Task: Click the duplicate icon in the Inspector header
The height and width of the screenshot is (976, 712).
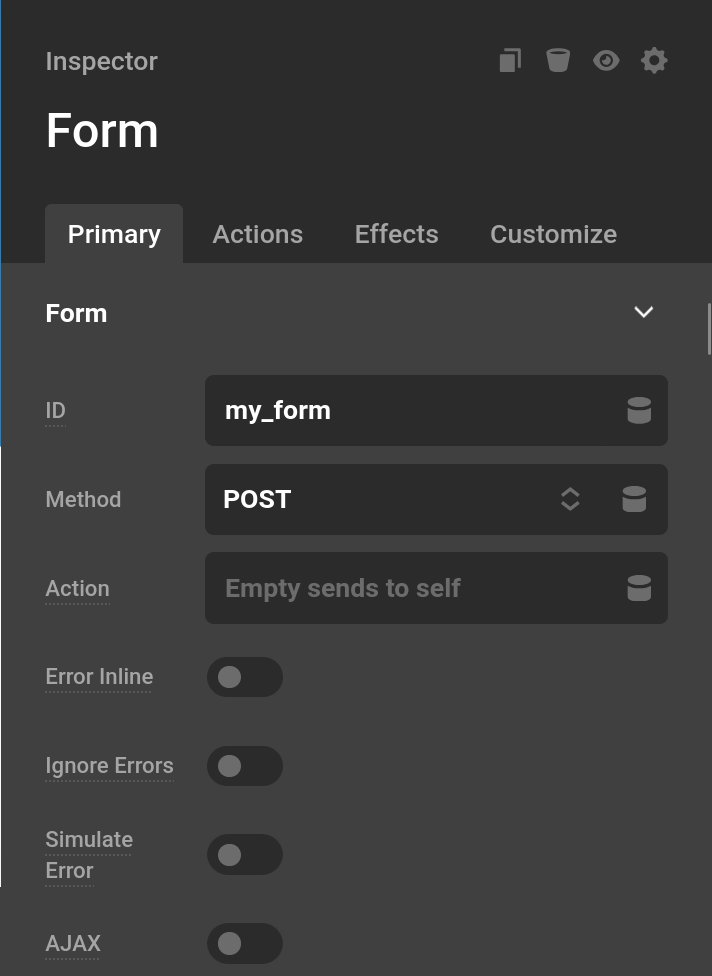Action: 510,60
